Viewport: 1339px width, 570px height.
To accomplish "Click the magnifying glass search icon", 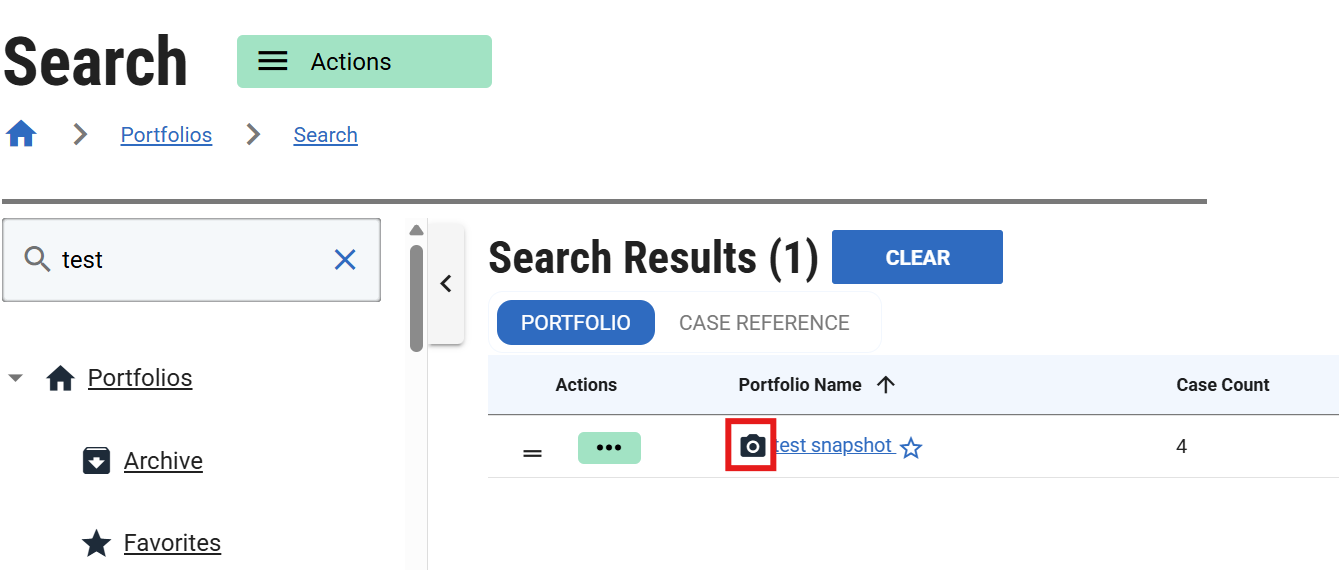I will (37, 260).
